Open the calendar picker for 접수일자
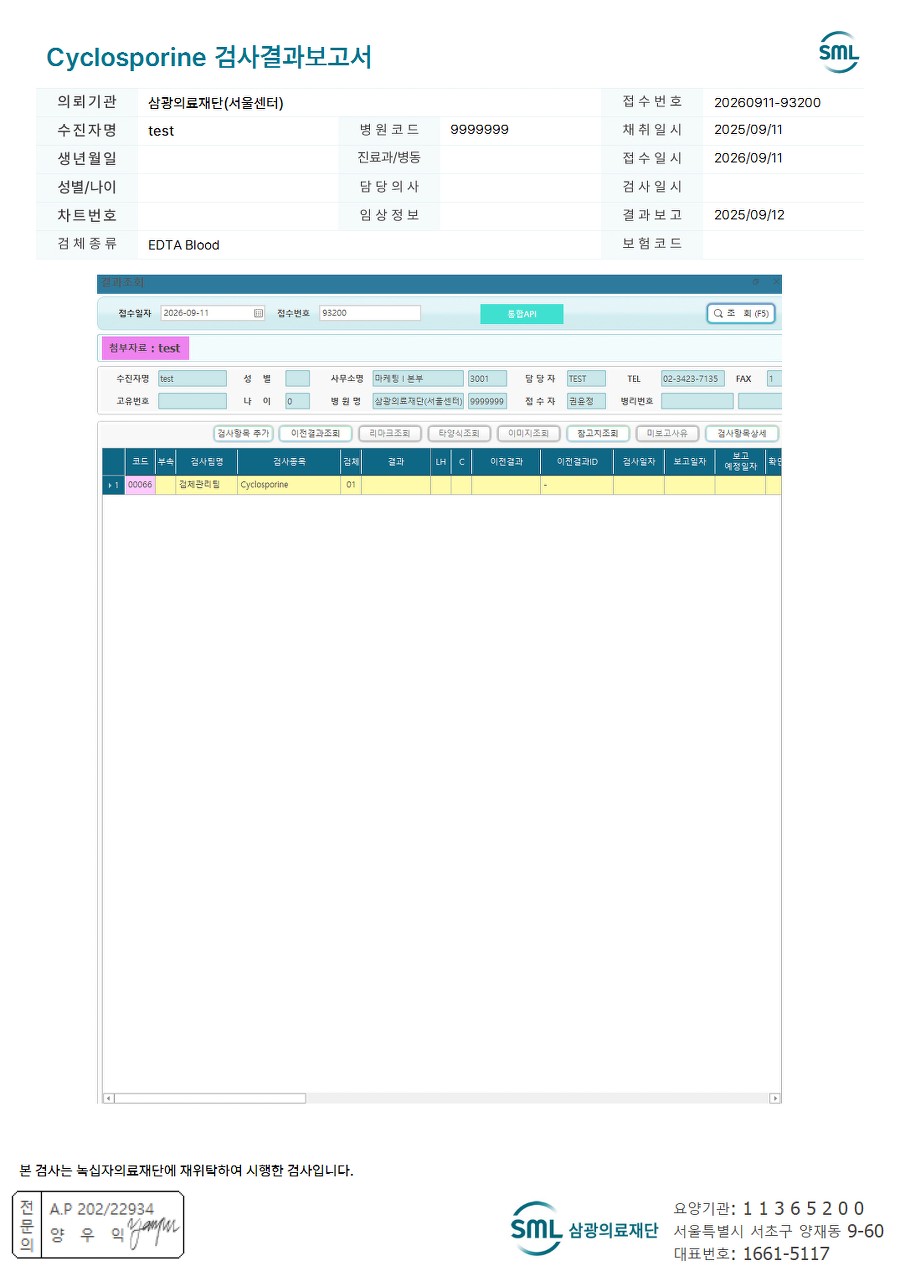The image size is (900, 1271). [x=259, y=313]
